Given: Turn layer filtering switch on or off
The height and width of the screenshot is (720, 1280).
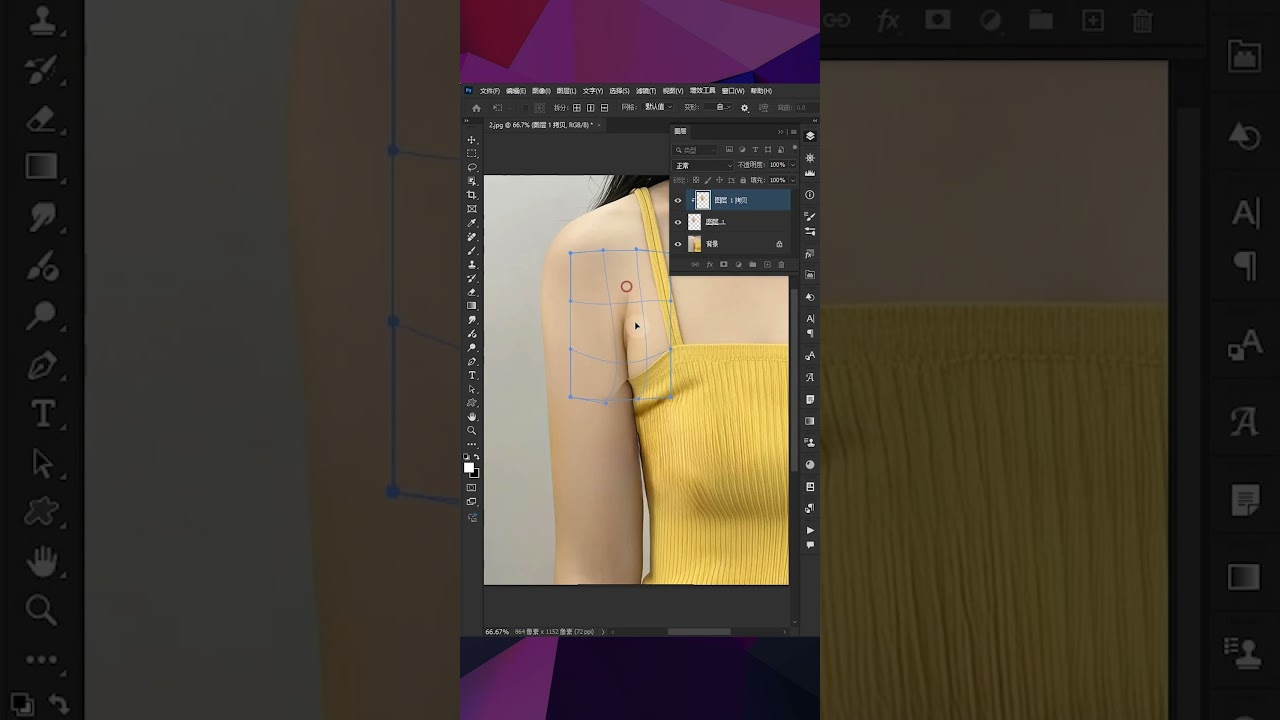Looking at the screenshot, I should click(x=794, y=148).
